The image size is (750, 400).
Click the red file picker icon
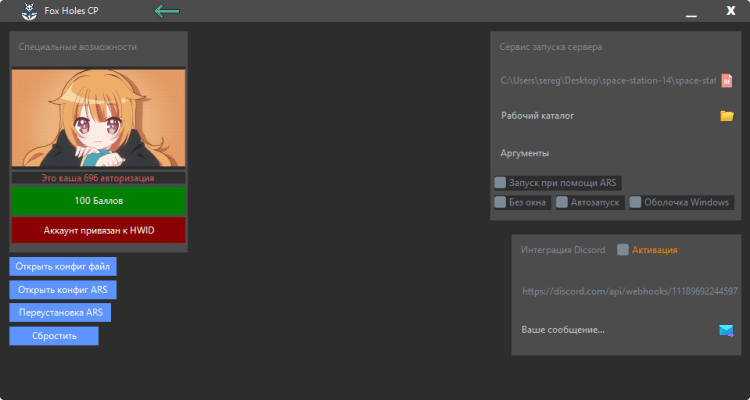[727, 80]
